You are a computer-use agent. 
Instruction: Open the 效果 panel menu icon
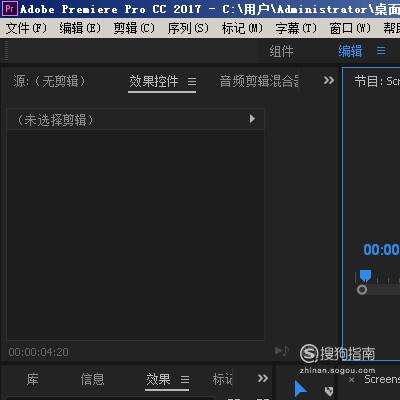(185, 379)
